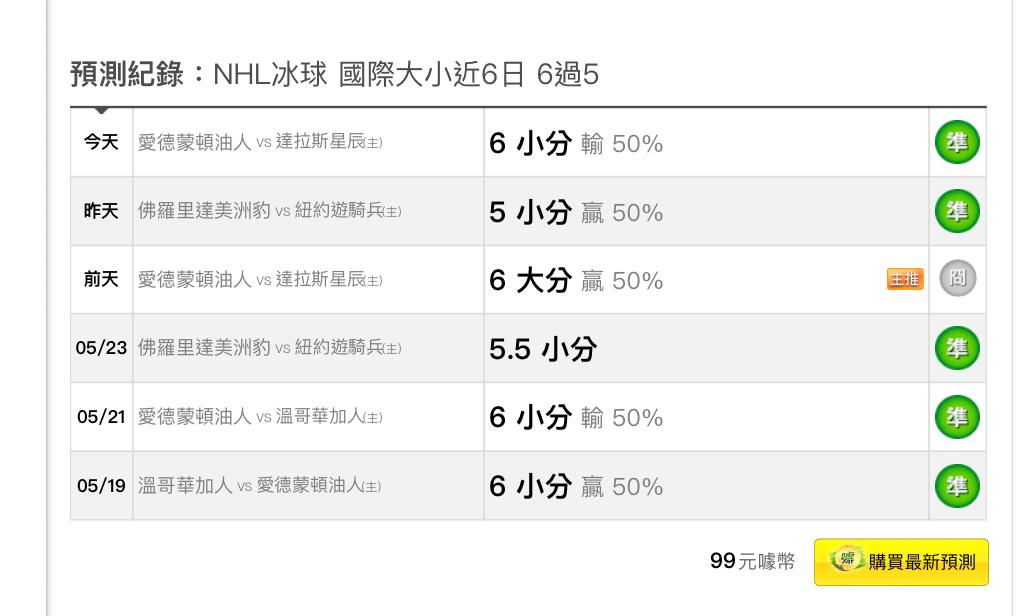Image resolution: width=1025 pixels, height=616 pixels.
Task: Open the 05/23 佛羅里達美洲豹 vs 紐約遊騎兵 game
Action: coord(269,348)
